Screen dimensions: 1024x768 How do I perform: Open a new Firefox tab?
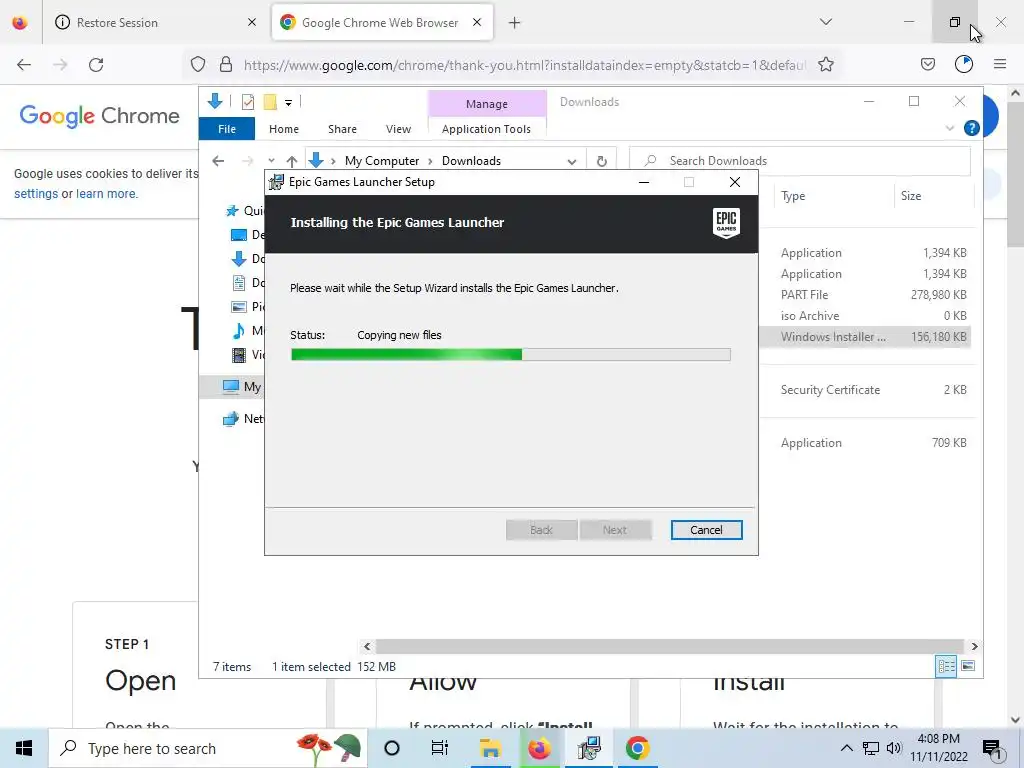(515, 23)
